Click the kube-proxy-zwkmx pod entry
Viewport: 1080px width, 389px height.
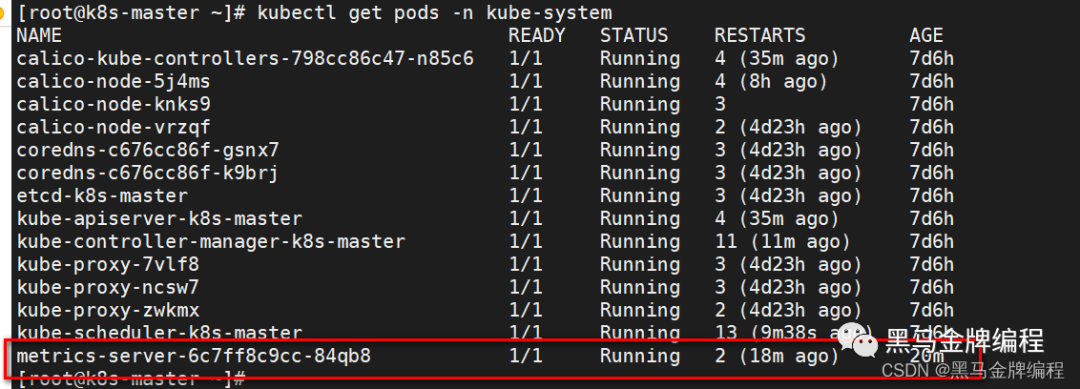click(107, 311)
